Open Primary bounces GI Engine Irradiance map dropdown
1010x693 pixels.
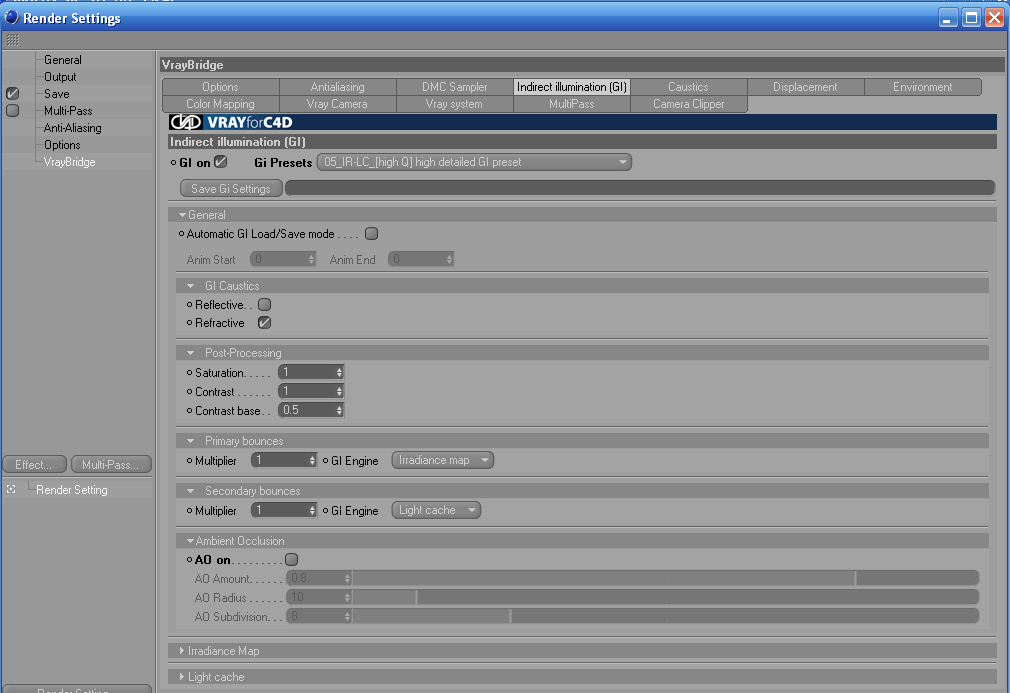443,460
